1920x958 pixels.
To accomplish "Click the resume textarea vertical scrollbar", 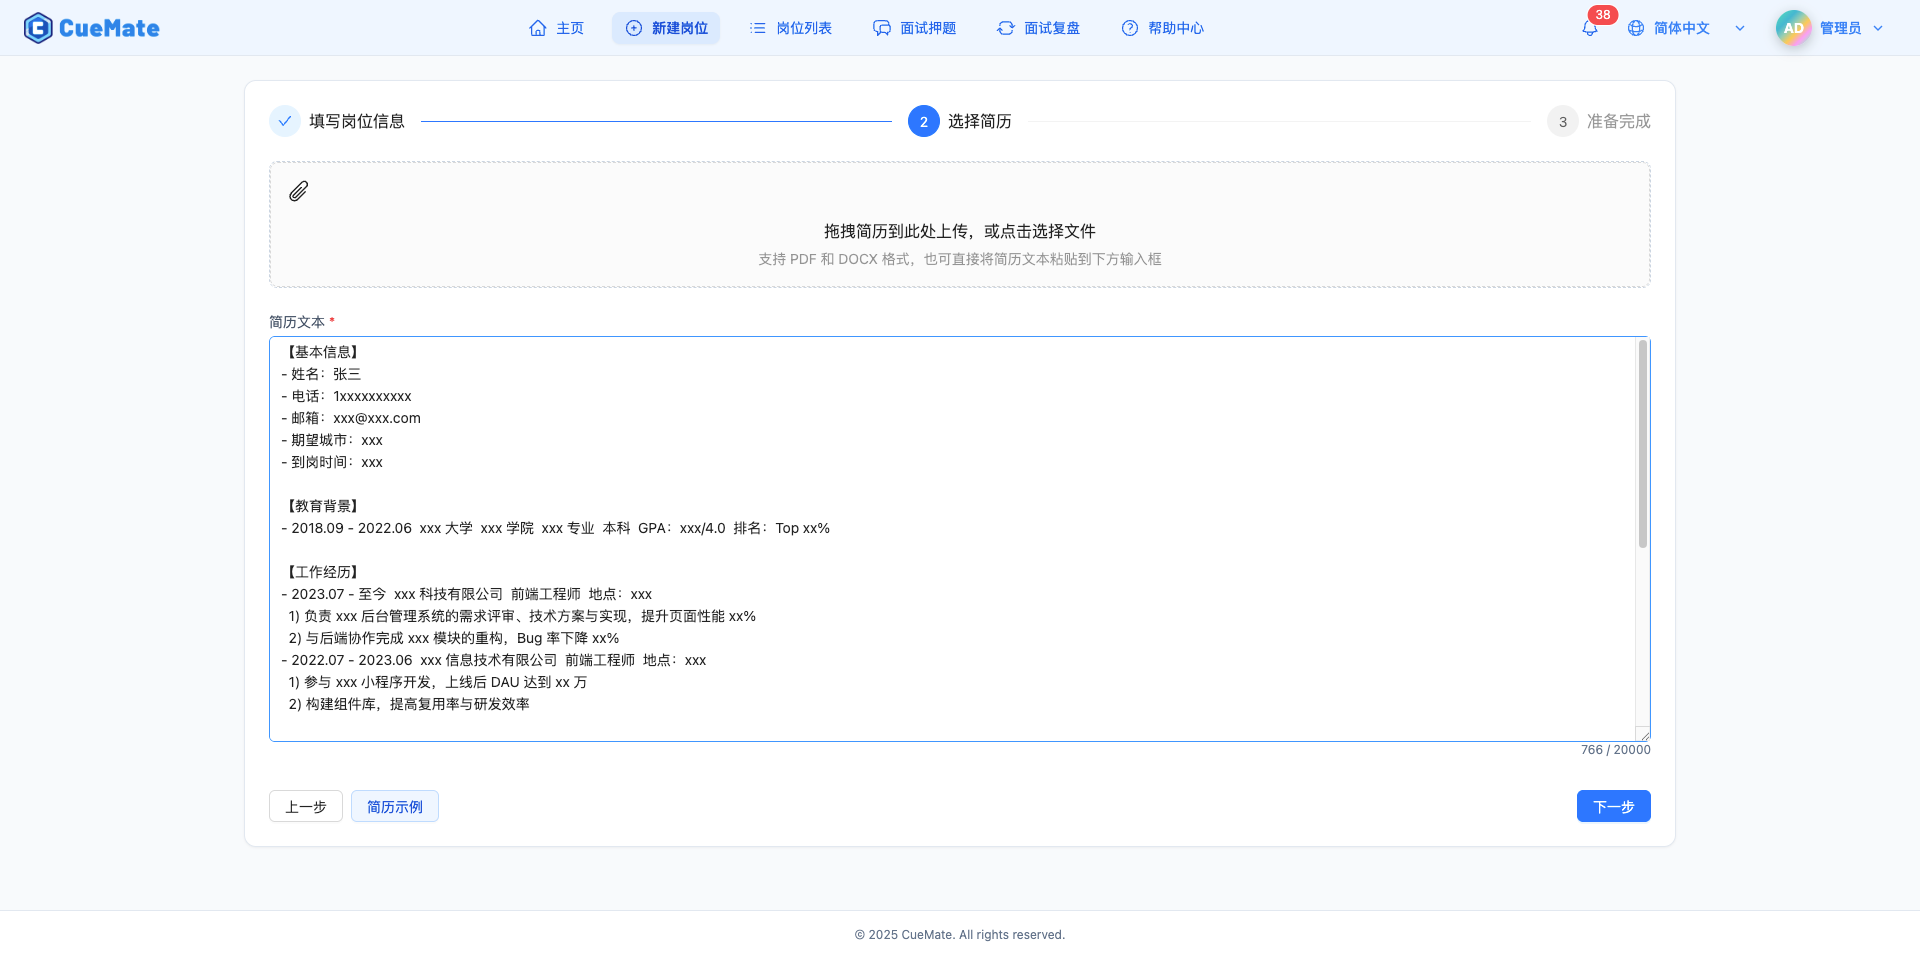I will pyautogui.click(x=1642, y=445).
